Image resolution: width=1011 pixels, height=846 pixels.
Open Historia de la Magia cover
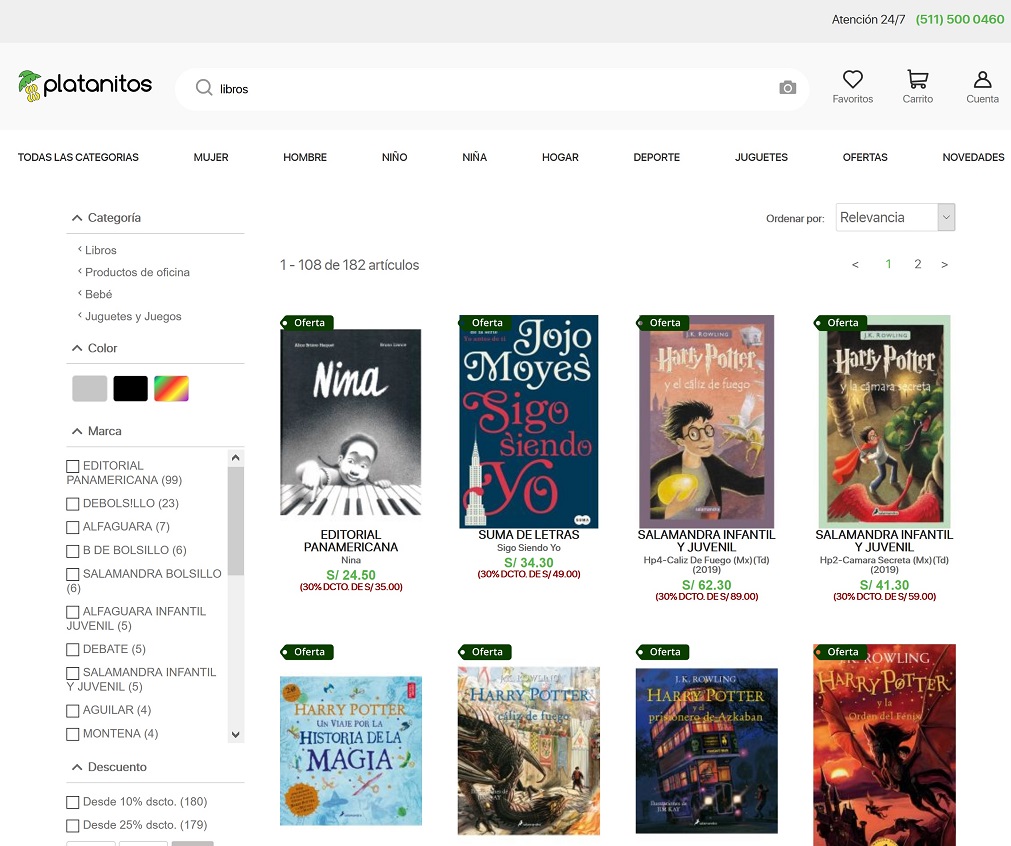coord(351,751)
